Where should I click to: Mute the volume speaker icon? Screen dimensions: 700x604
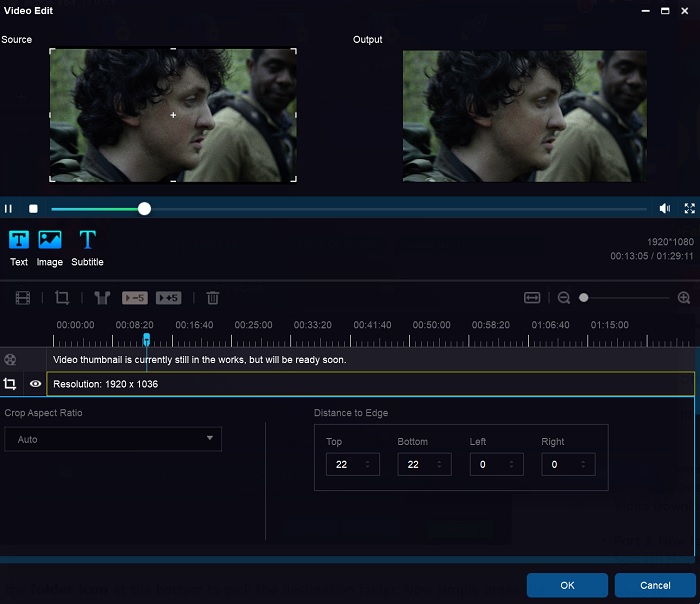665,208
